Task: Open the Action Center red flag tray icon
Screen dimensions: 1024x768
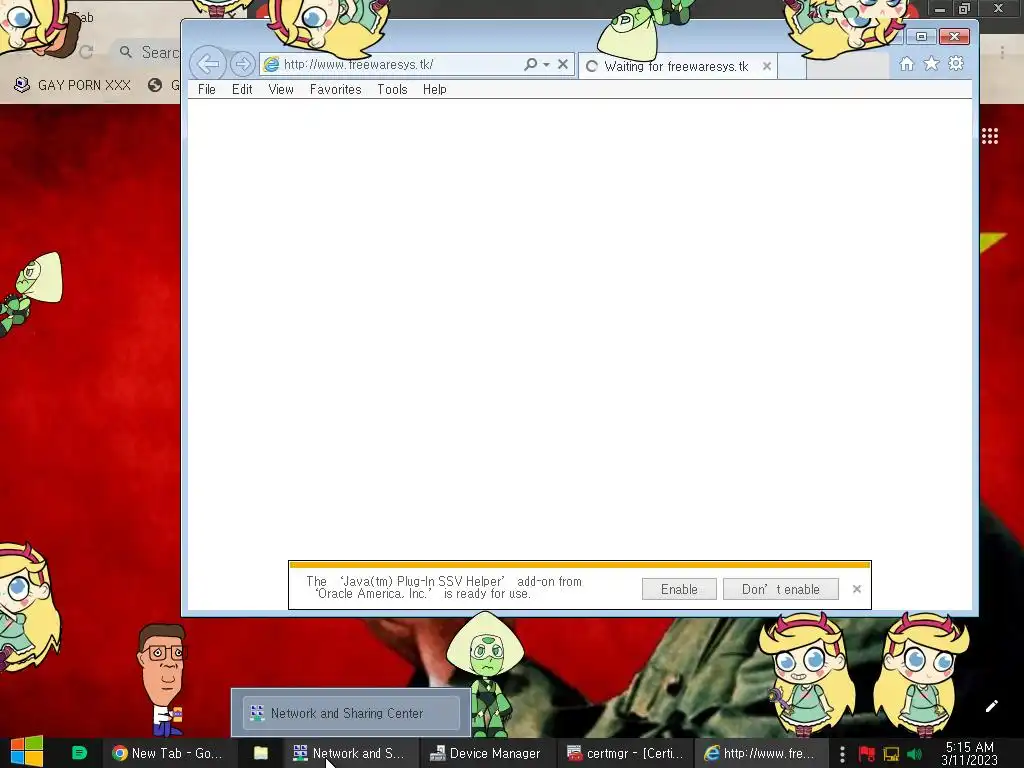Action: [867, 754]
